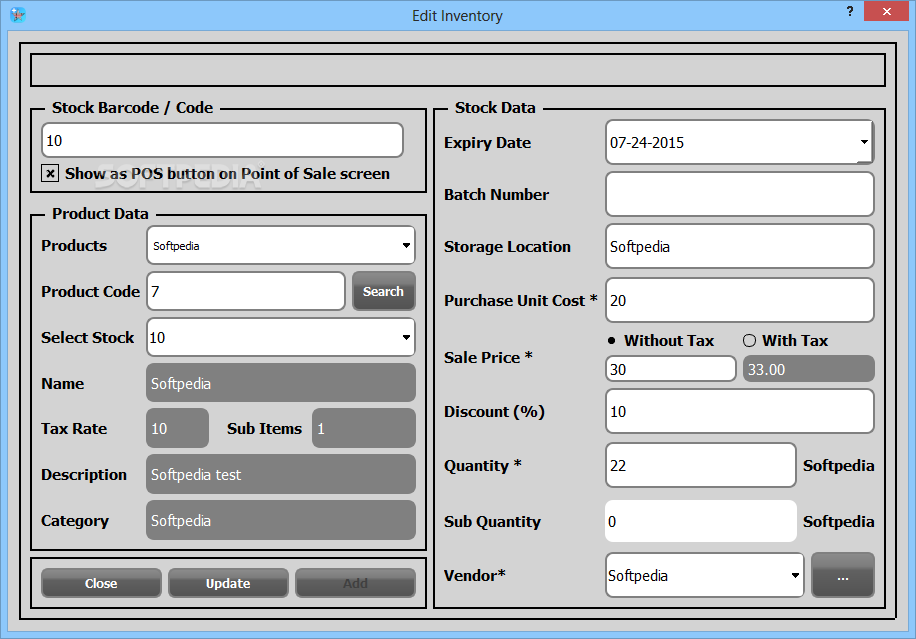Click the Sale Price without tax field
This screenshot has height=639, width=916.
point(671,369)
